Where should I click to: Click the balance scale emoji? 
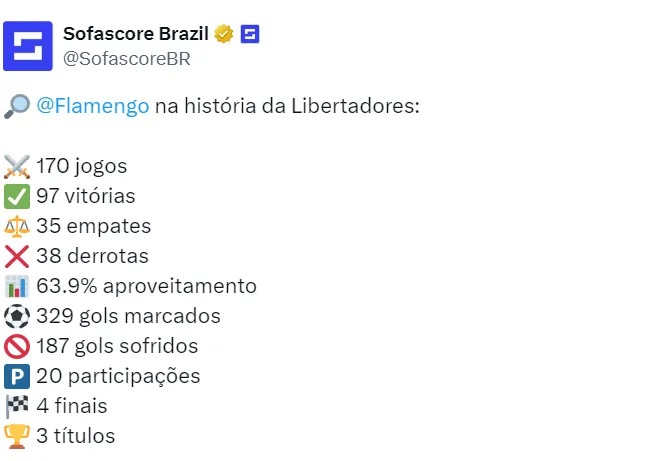[x=17, y=226]
